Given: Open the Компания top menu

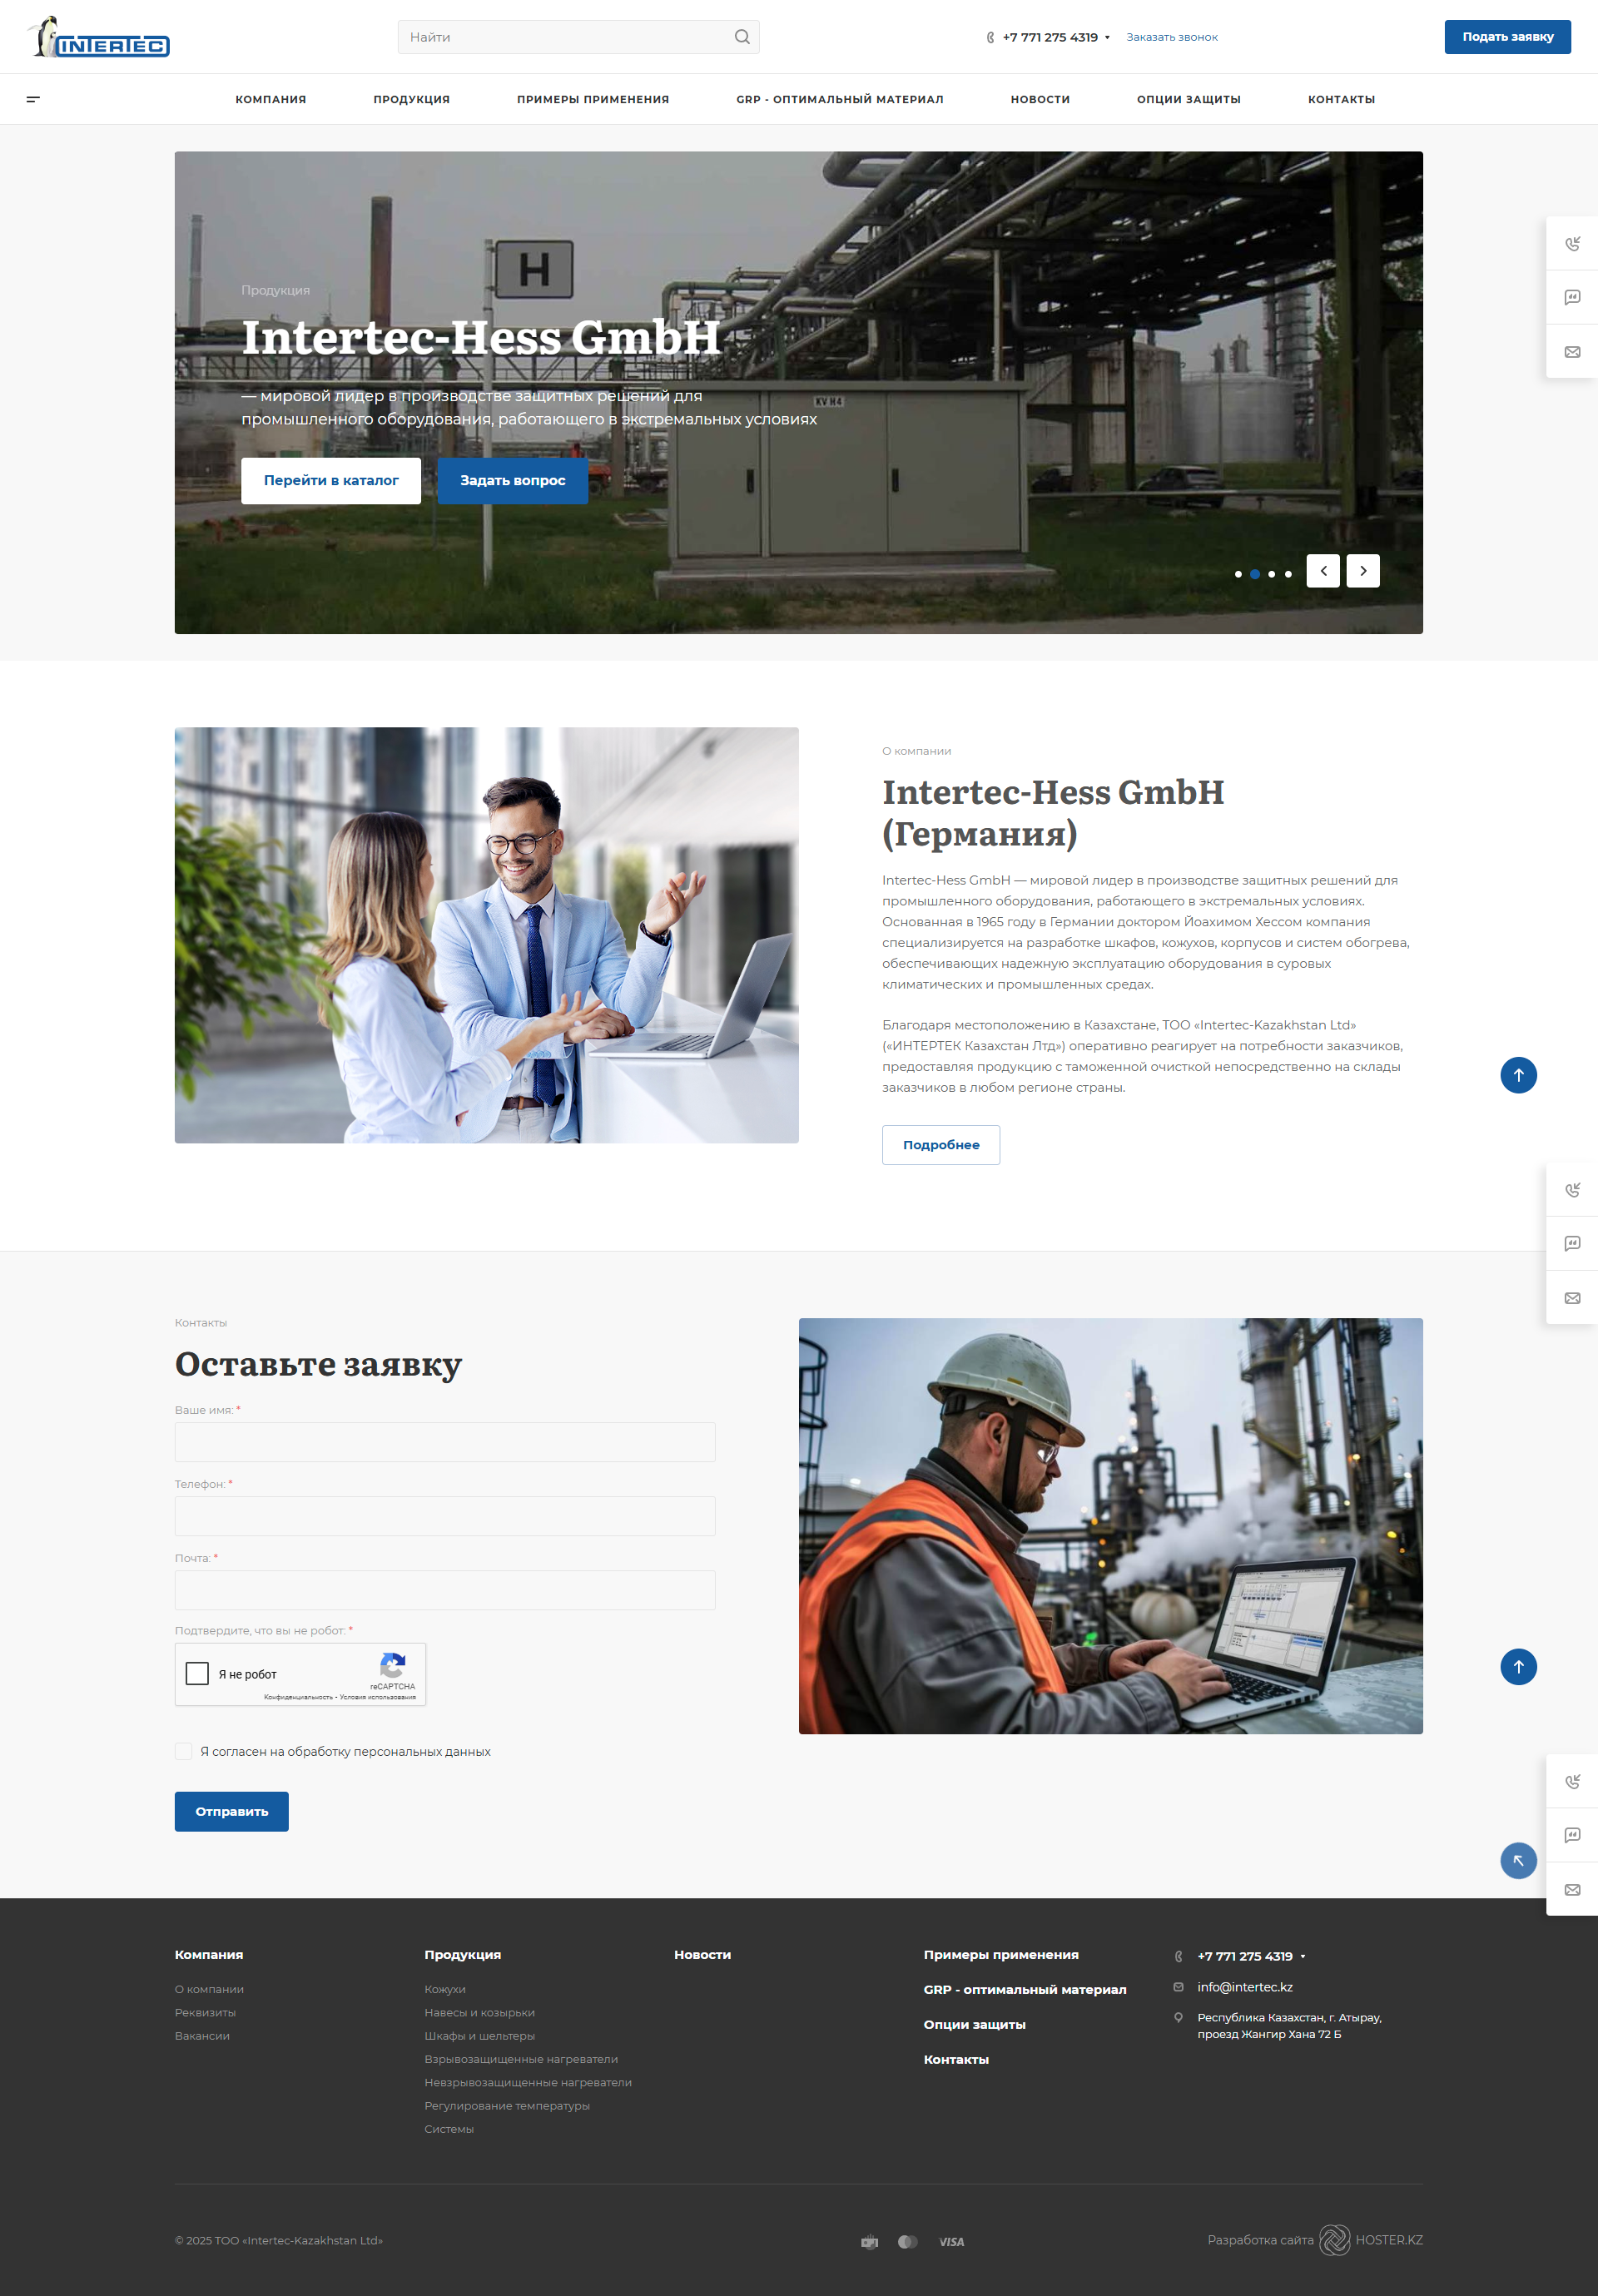Looking at the screenshot, I should (271, 99).
